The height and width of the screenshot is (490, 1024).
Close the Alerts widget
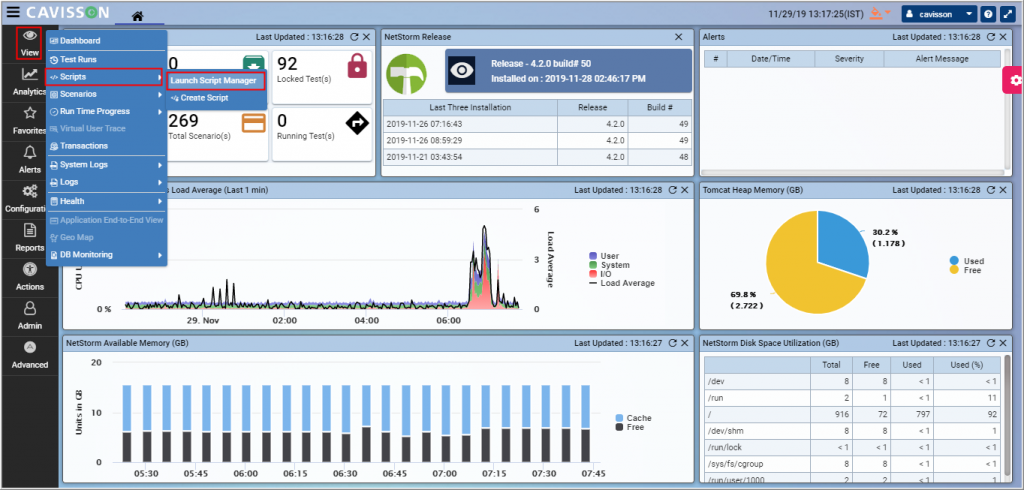[x=1002, y=38]
